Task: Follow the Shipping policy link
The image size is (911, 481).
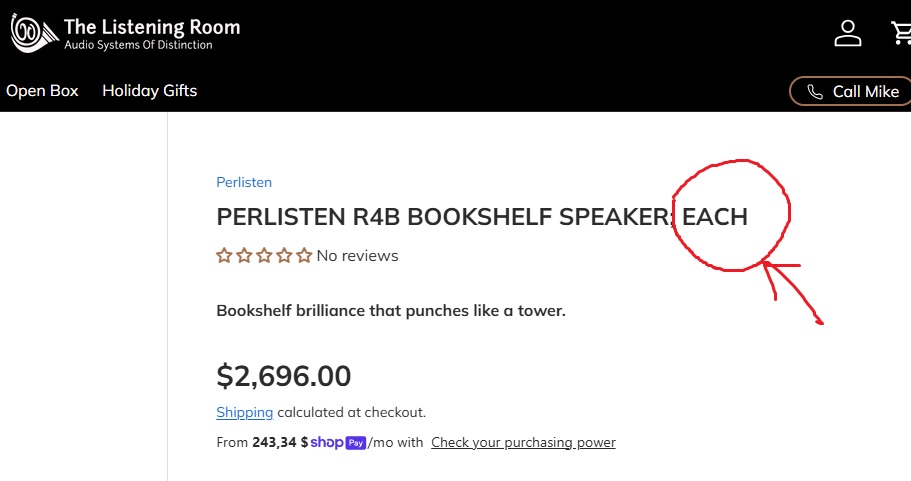Action: [245, 412]
